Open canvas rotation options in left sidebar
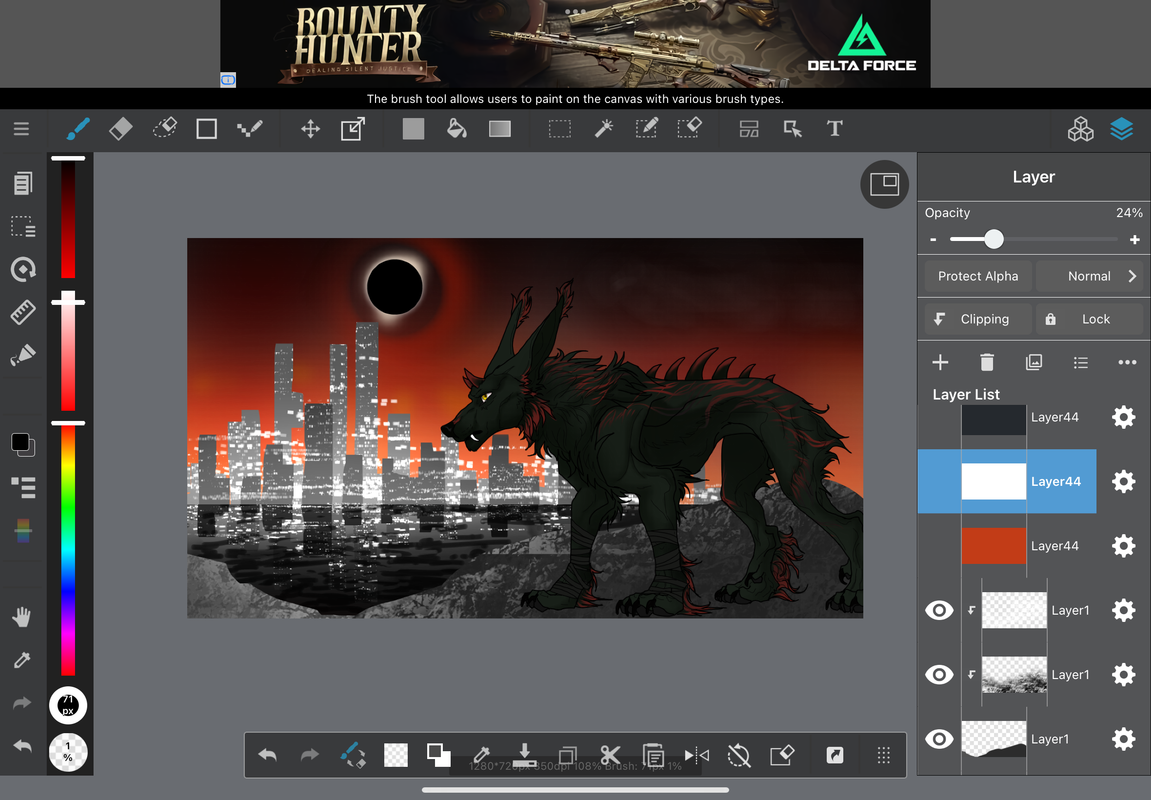The image size is (1151, 800). 23,269
